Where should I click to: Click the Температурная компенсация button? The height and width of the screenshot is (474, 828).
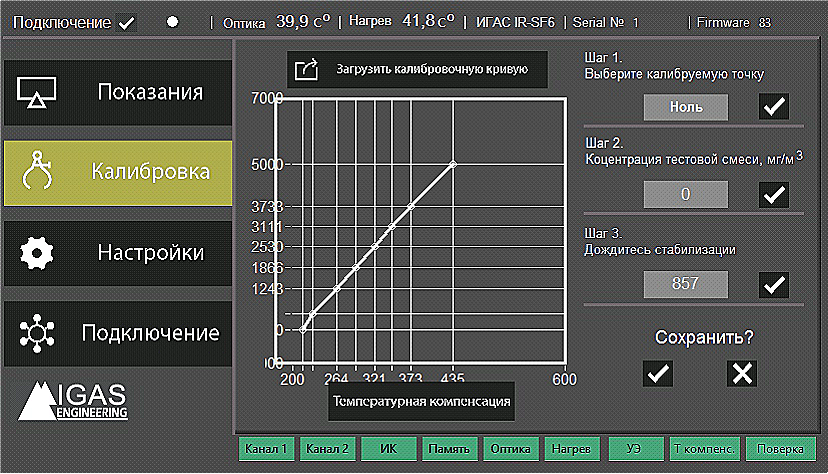point(421,402)
